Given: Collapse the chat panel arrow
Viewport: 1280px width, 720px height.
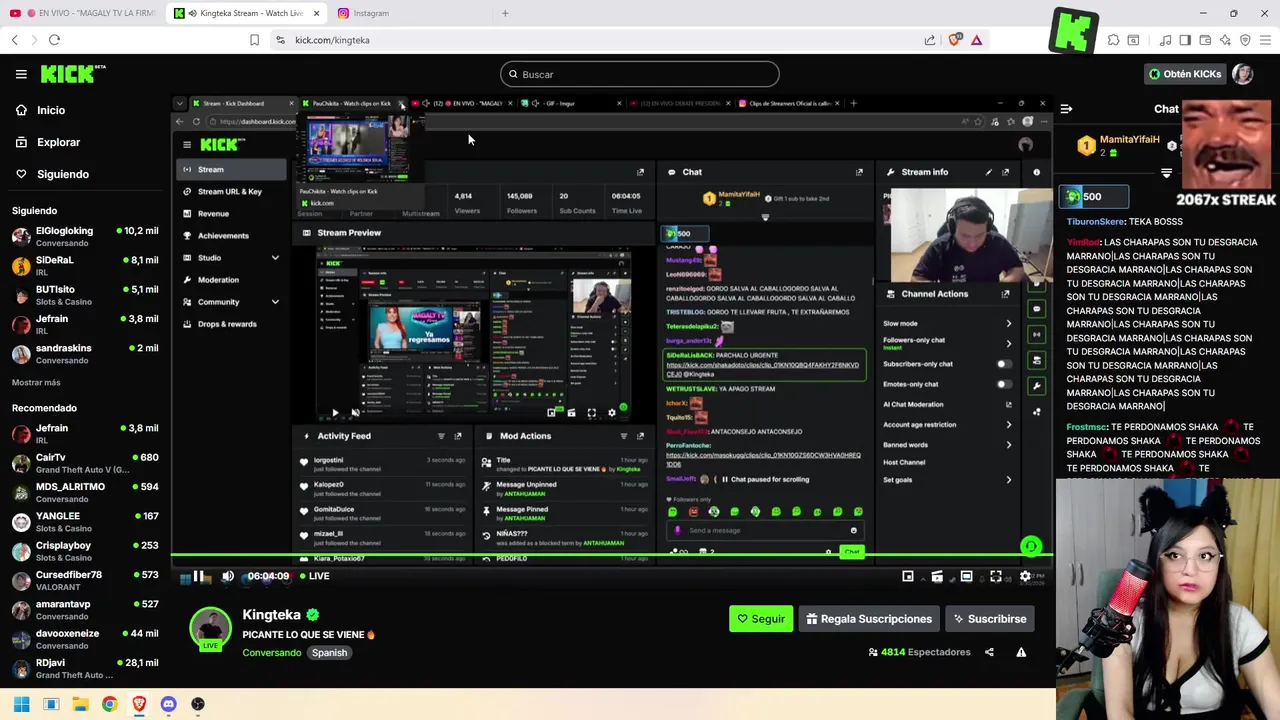Looking at the screenshot, I should tap(1066, 109).
